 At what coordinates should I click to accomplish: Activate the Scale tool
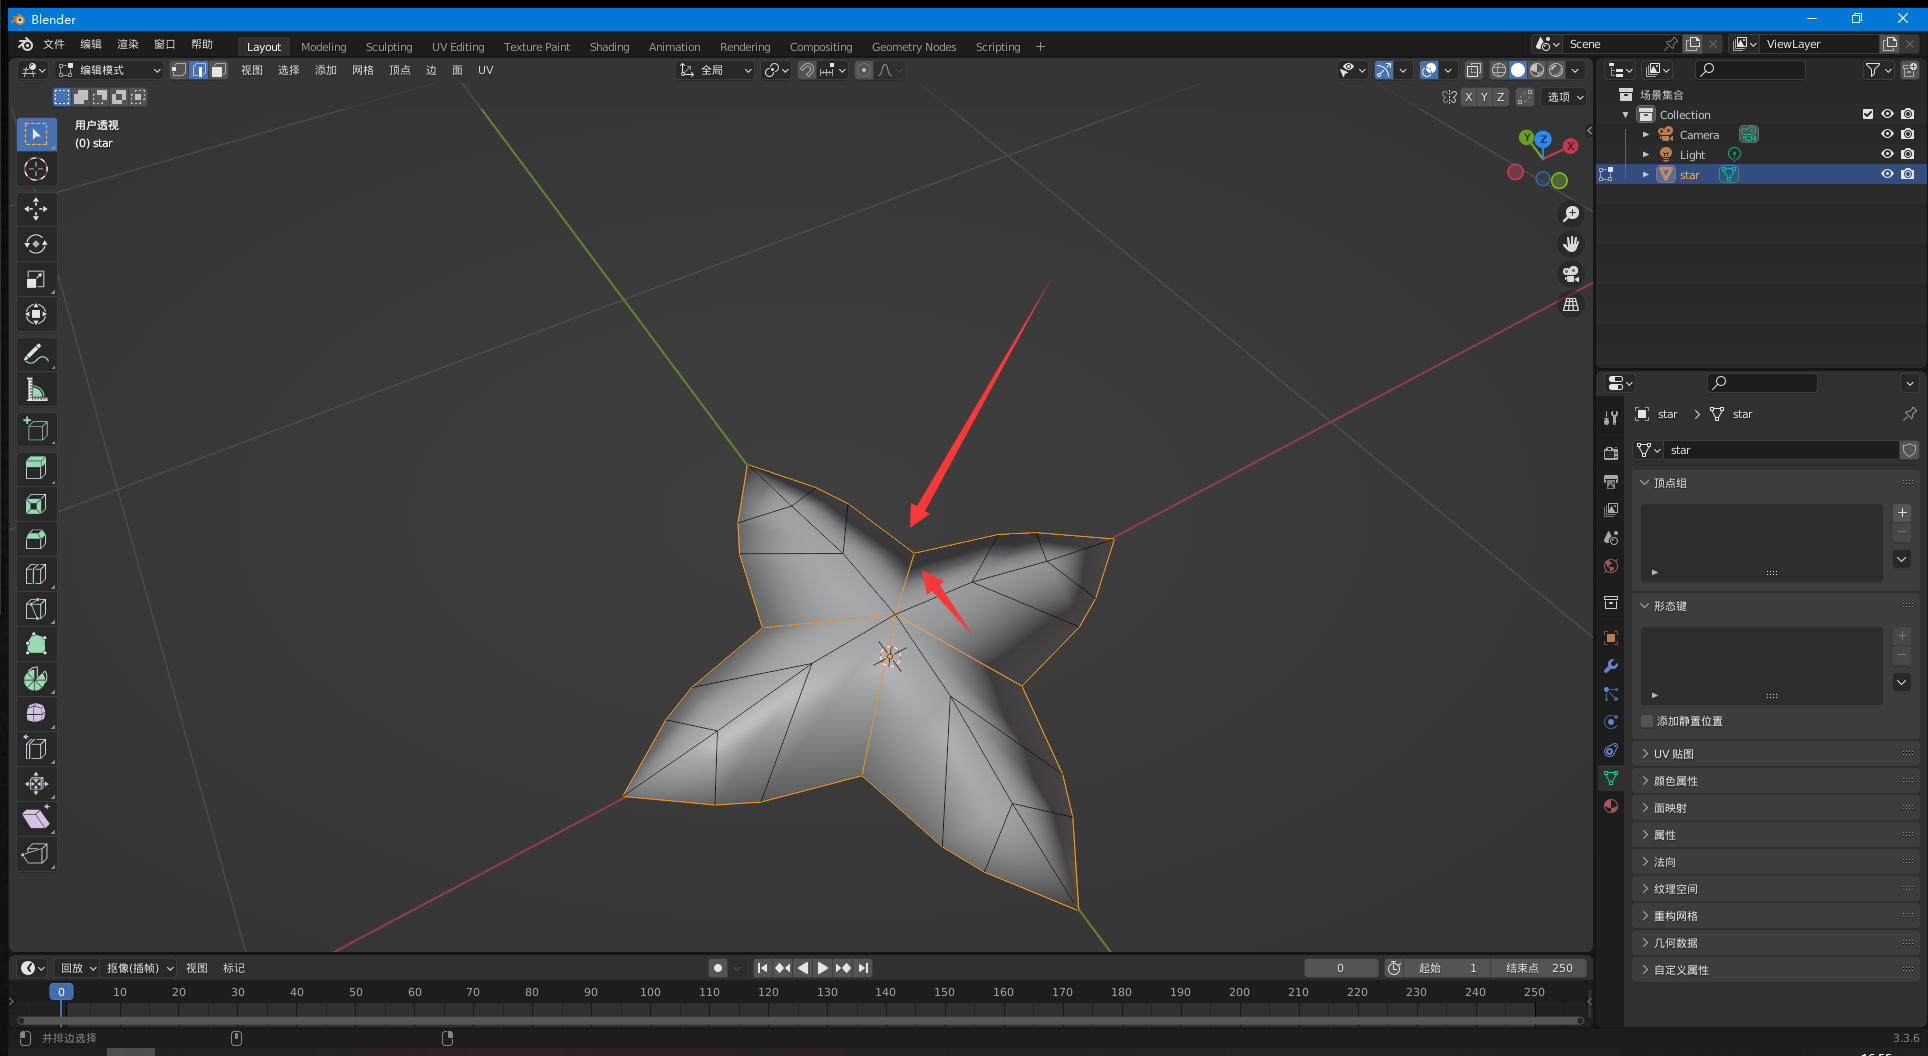coord(36,279)
